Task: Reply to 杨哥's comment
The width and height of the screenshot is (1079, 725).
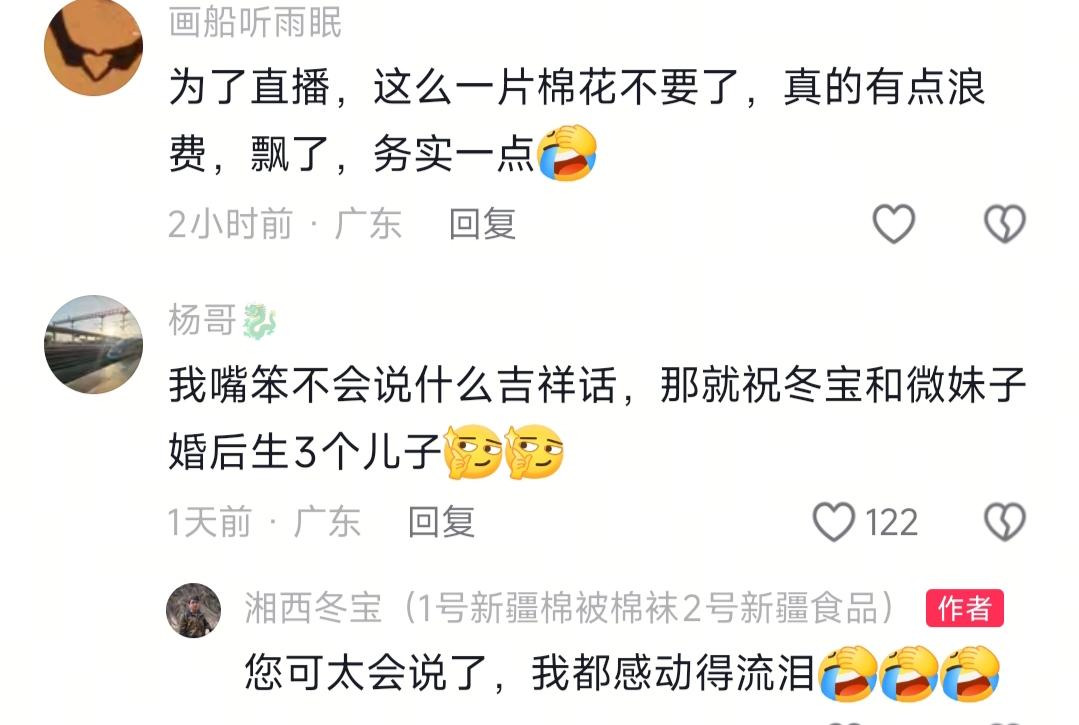Action: click(x=441, y=522)
